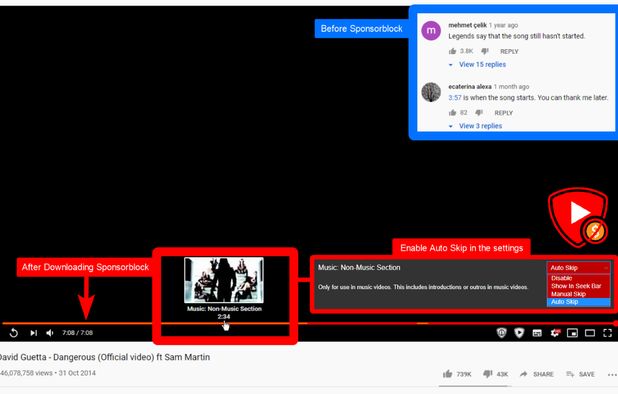Select Disable in skip options
The image size is (618, 394).
point(579,278)
